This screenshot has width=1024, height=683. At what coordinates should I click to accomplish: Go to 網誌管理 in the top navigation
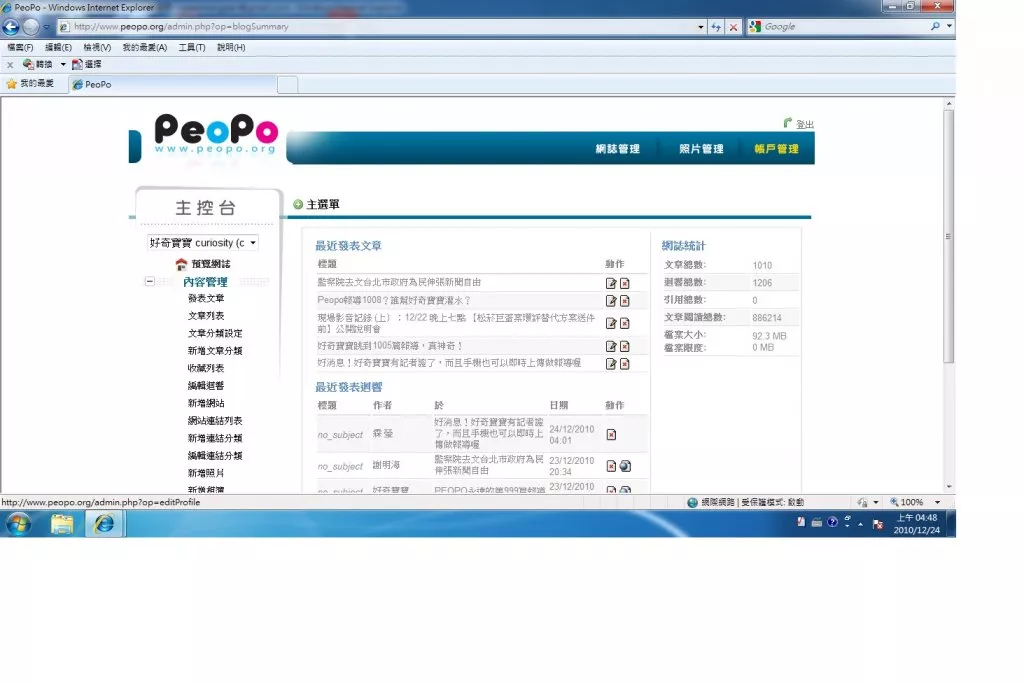pyautogui.click(x=617, y=149)
